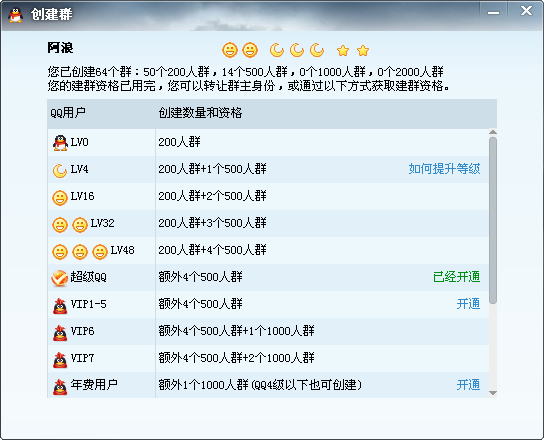
Task: Select the VIP6 row
Action: click(x=268, y=331)
